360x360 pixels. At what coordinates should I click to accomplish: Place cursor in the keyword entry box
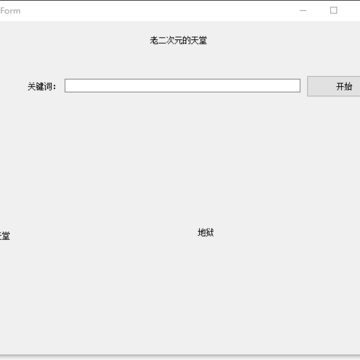point(182,86)
